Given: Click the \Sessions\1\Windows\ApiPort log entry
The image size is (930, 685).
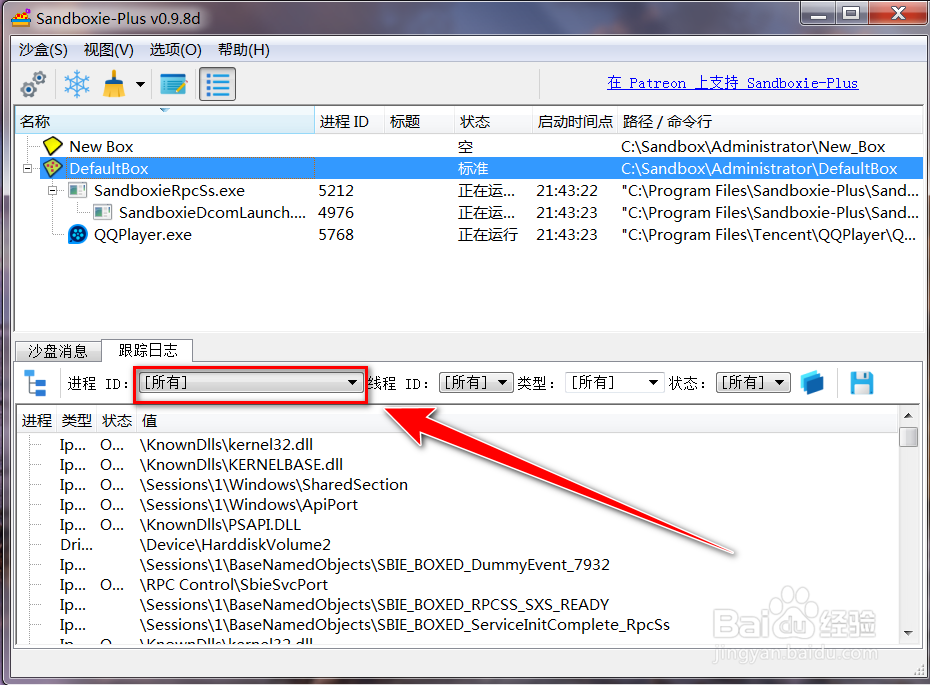Looking at the screenshot, I should pos(249,505).
